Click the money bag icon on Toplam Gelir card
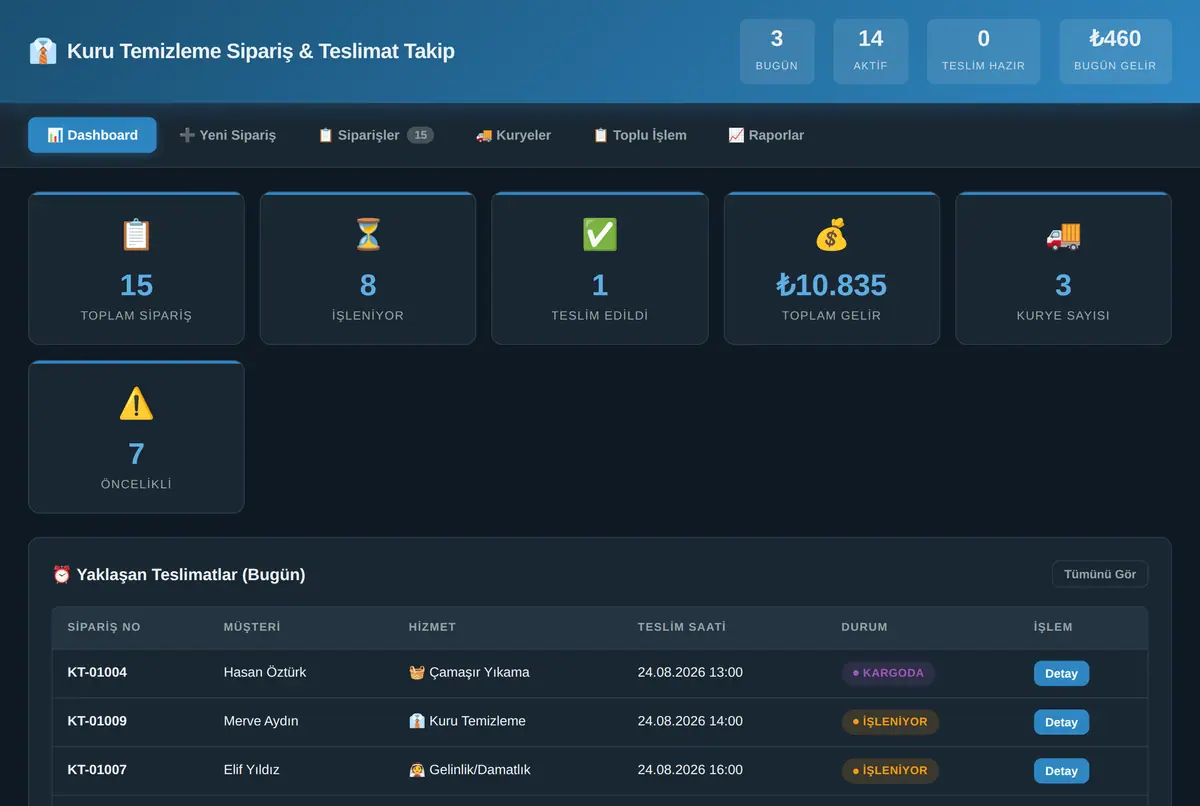1200x806 pixels. (831, 235)
